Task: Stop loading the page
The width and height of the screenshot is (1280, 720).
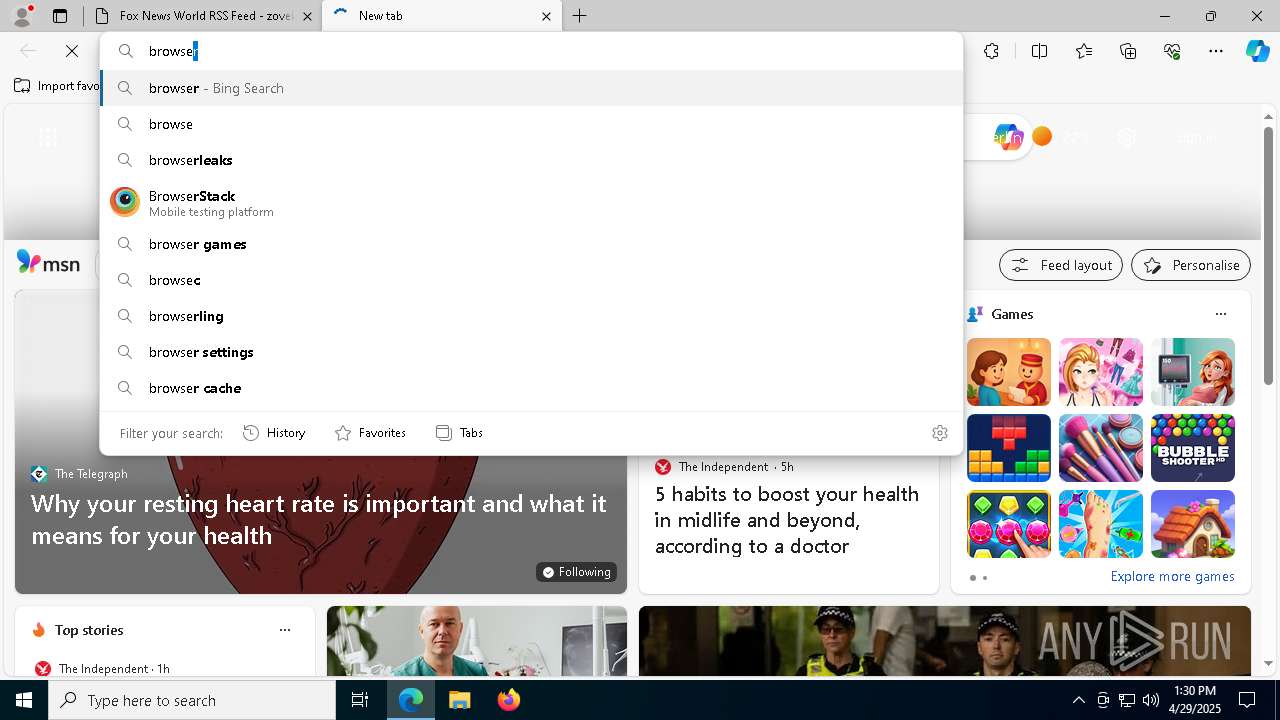Action: (x=72, y=51)
